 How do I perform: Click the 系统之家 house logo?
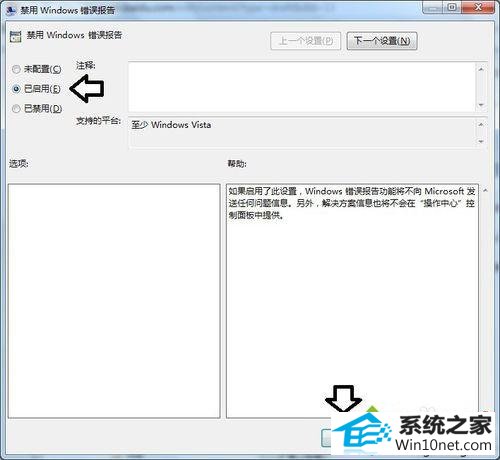[363, 429]
